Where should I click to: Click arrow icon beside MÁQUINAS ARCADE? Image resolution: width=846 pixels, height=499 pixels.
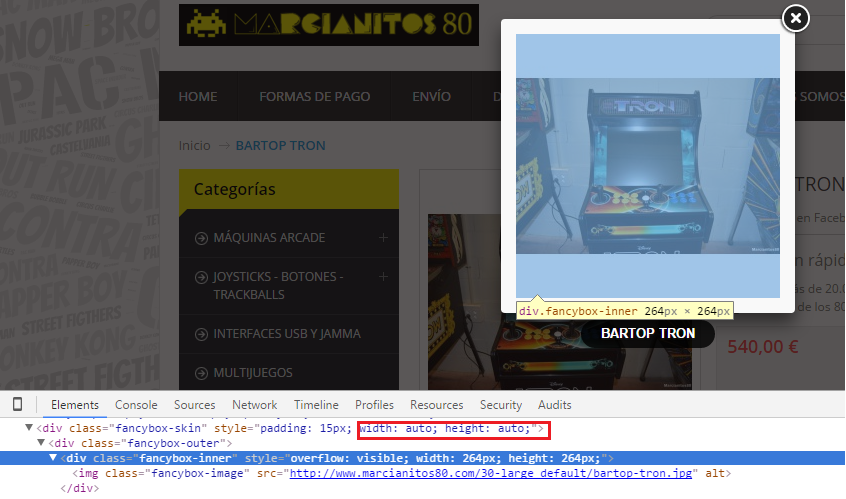click(201, 238)
